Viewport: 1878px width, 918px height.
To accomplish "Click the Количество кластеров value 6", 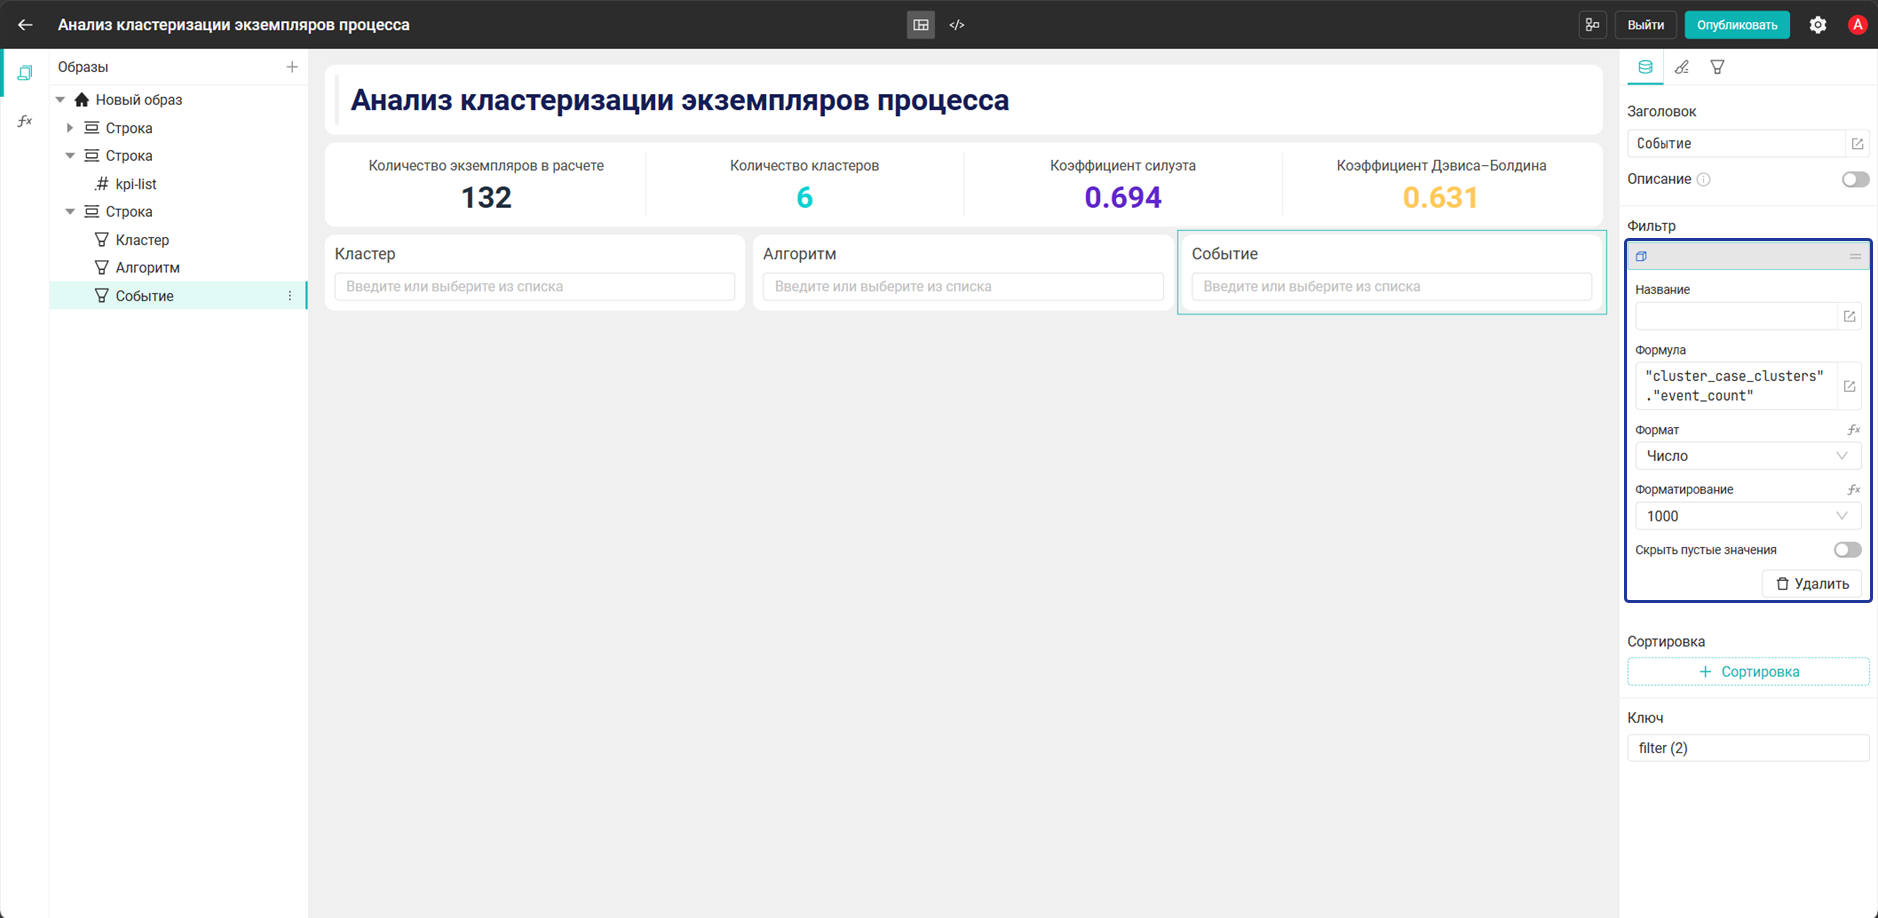I will pyautogui.click(x=804, y=198).
